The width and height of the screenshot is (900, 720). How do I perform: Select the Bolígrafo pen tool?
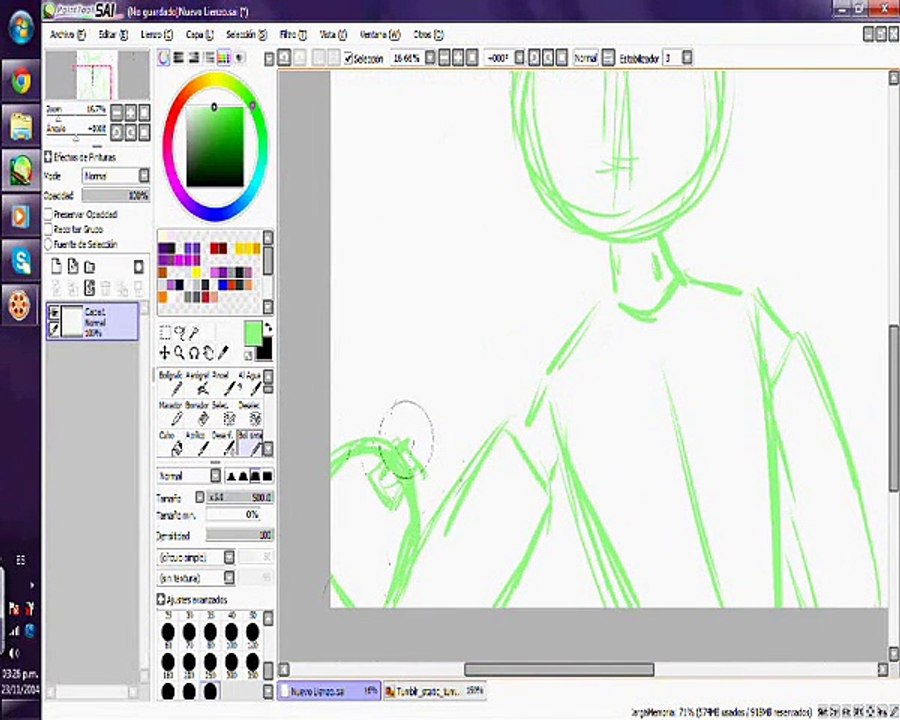[x=171, y=383]
